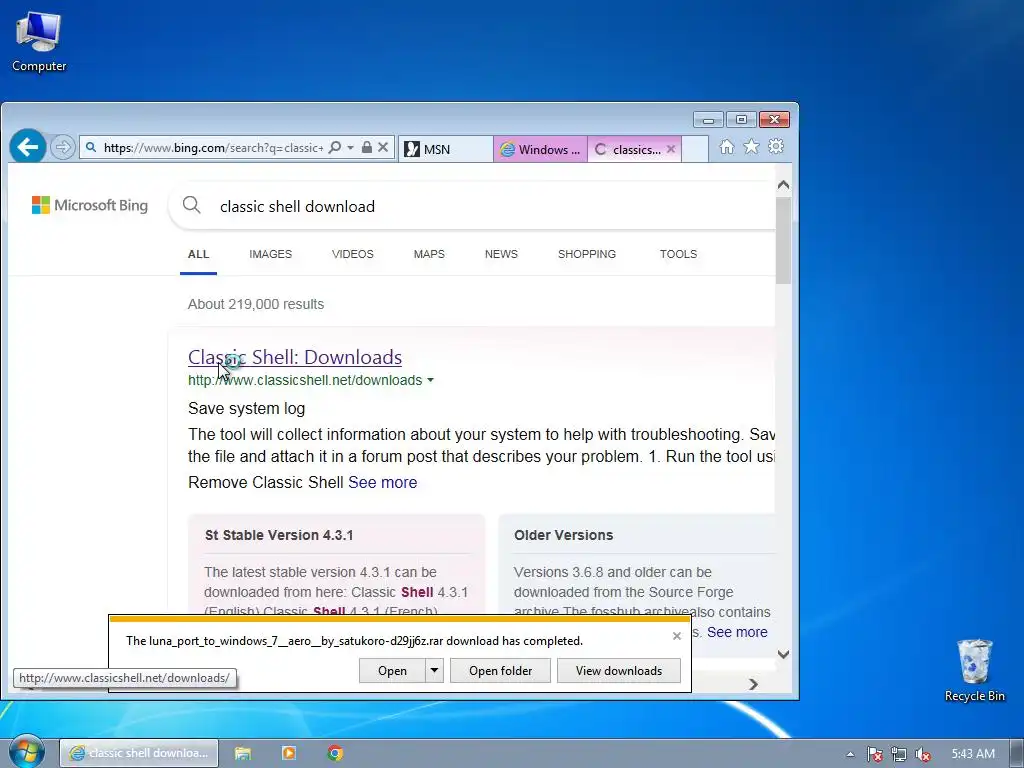Expand the Open button dropdown arrow

click(x=434, y=671)
